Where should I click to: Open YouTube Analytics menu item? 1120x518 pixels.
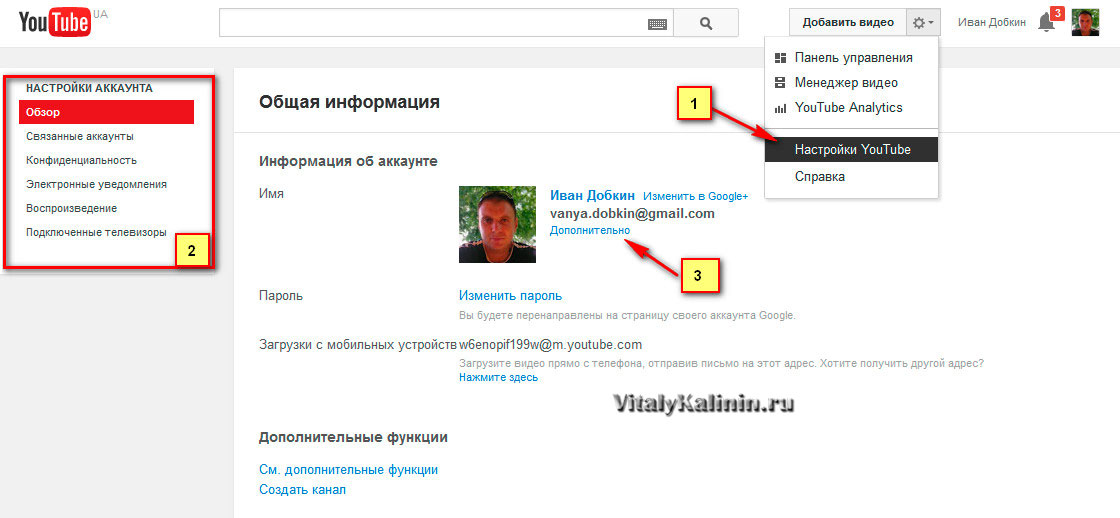(848, 107)
